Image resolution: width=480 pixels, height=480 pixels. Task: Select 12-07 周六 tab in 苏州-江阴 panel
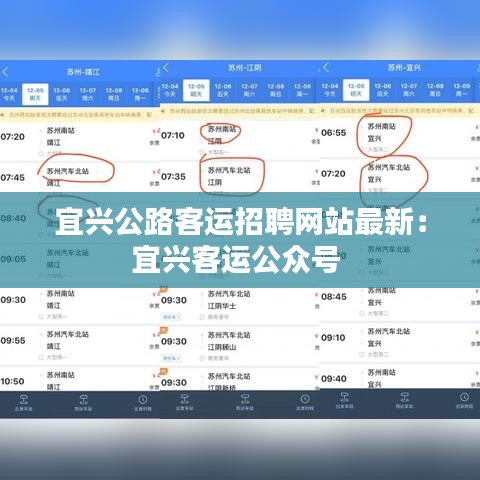(x=249, y=90)
